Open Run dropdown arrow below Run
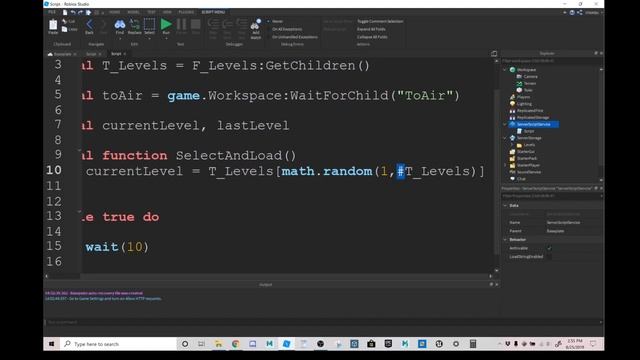Viewport: 640px width, 360px height. [166, 38]
